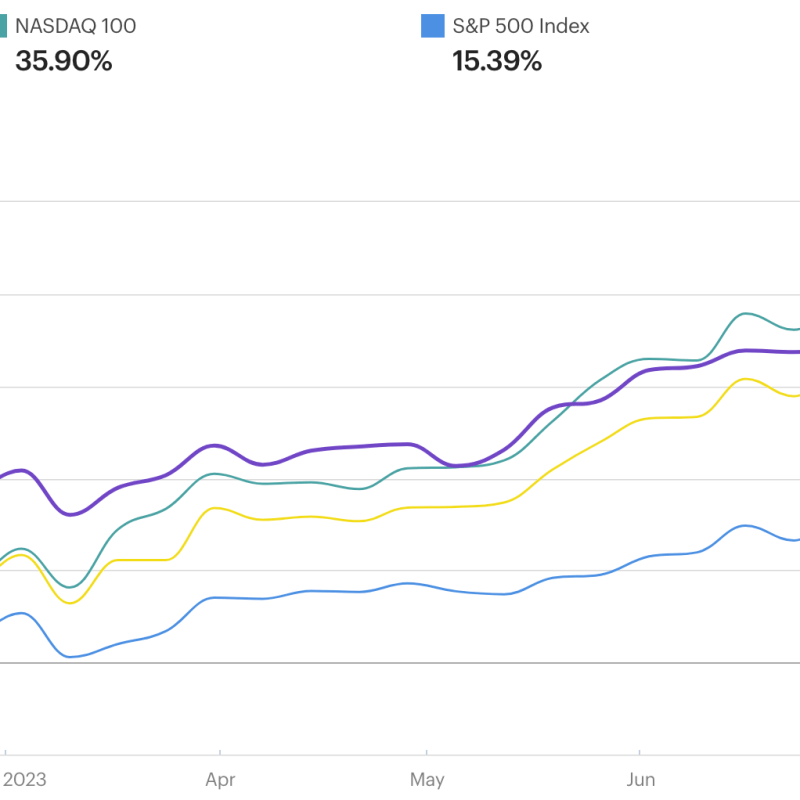Jump to the Apr label on the x-axis
Image resolution: width=800 pixels, height=800 pixels.
pos(219,779)
